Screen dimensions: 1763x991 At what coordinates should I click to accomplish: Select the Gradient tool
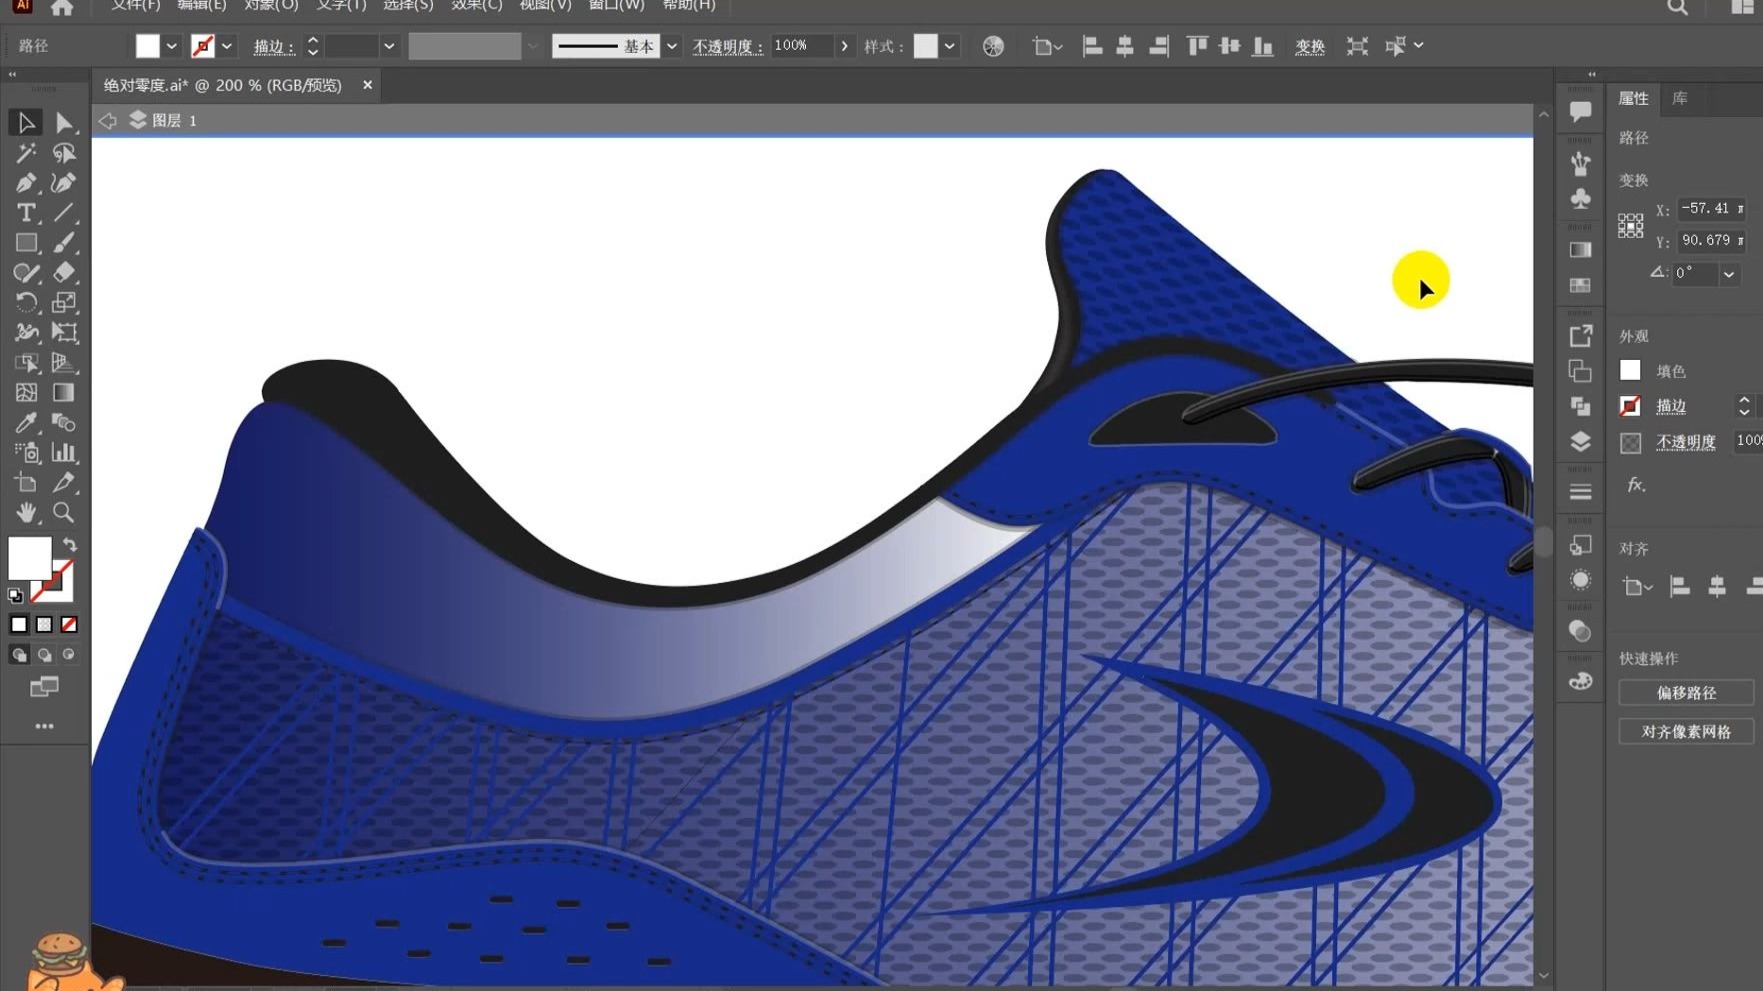point(64,392)
